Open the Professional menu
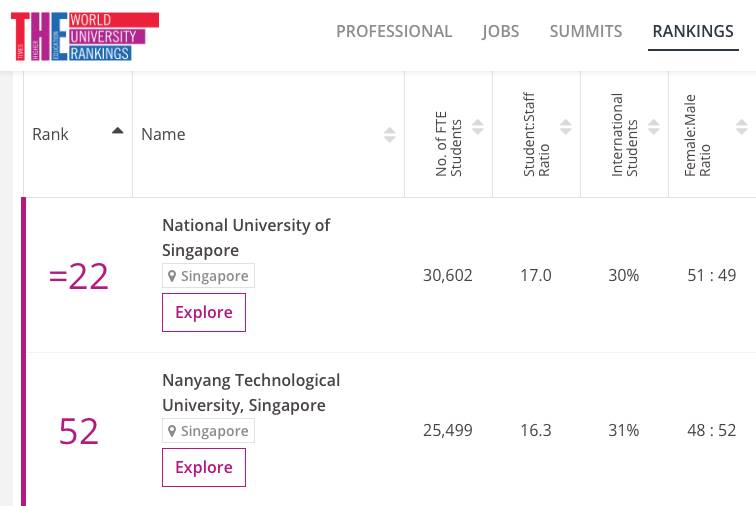The width and height of the screenshot is (756, 506). [x=394, y=32]
